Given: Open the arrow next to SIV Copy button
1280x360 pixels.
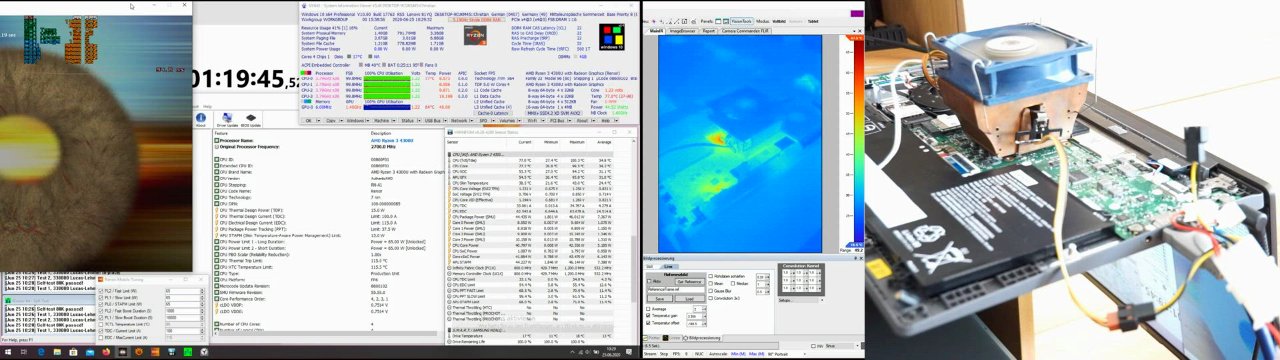Looking at the screenshot, I should pyautogui.click(x=341, y=121).
